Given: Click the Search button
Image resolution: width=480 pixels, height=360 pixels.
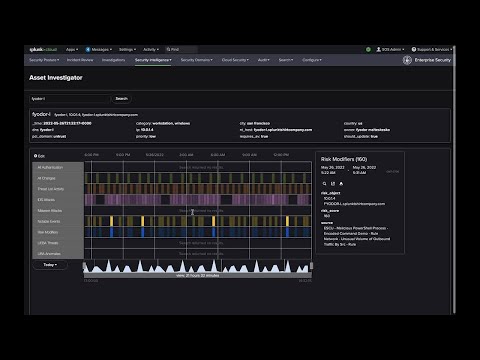Looking at the screenshot, I should (121, 99).
